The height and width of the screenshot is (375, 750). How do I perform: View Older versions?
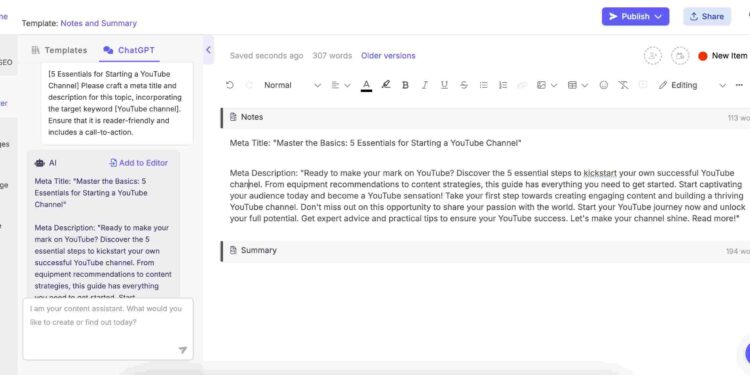click(388, 55)
